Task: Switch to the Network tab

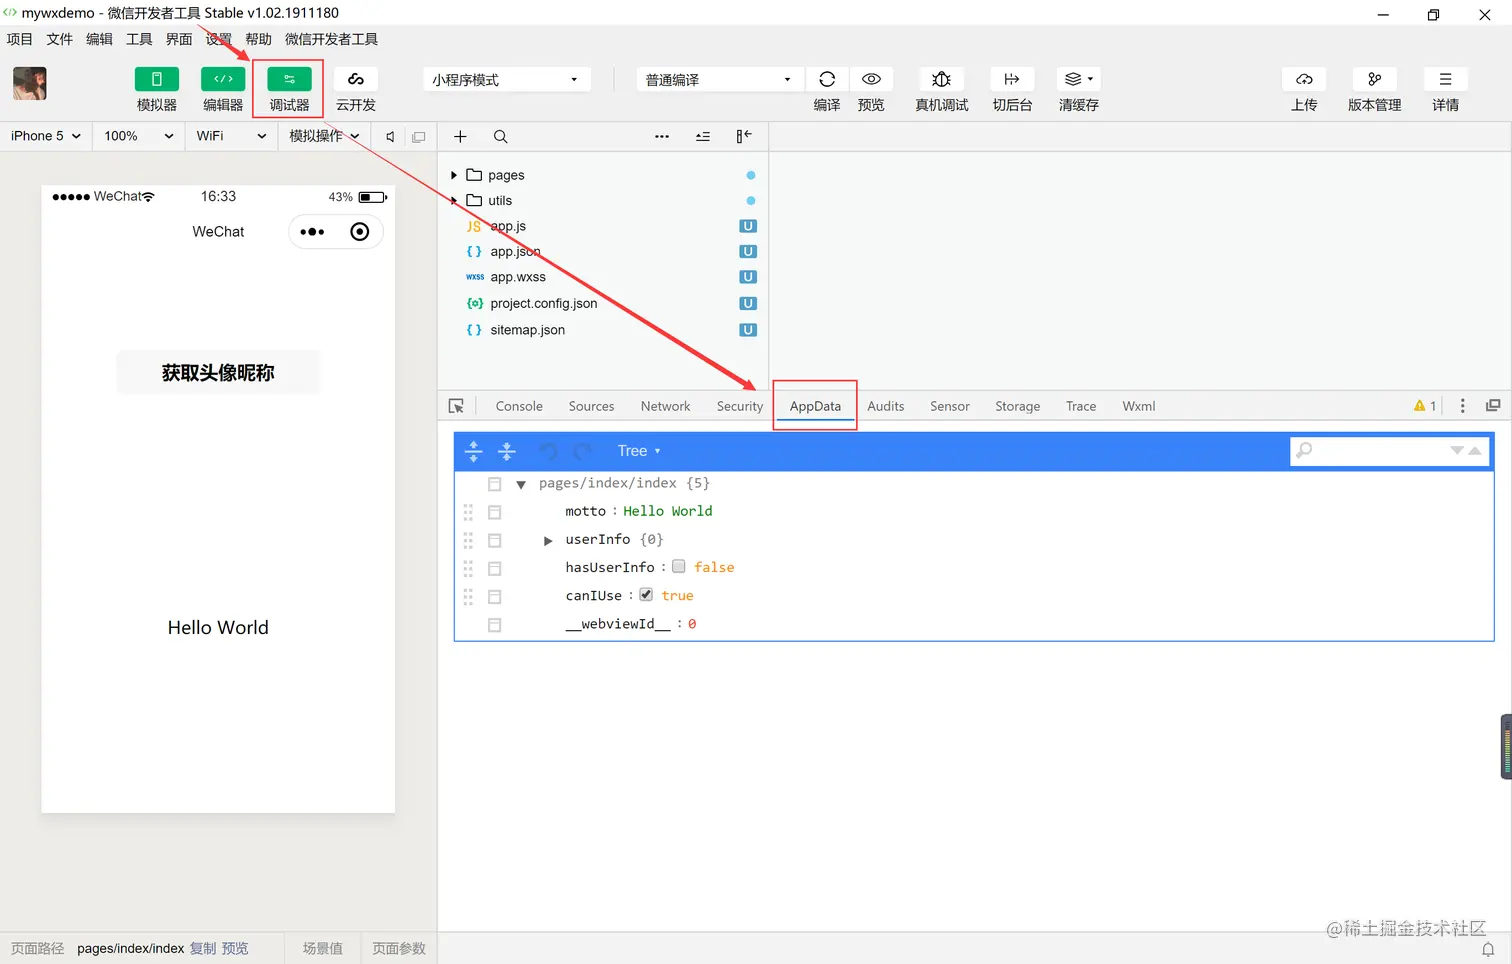Action: [x=665, y=406]
